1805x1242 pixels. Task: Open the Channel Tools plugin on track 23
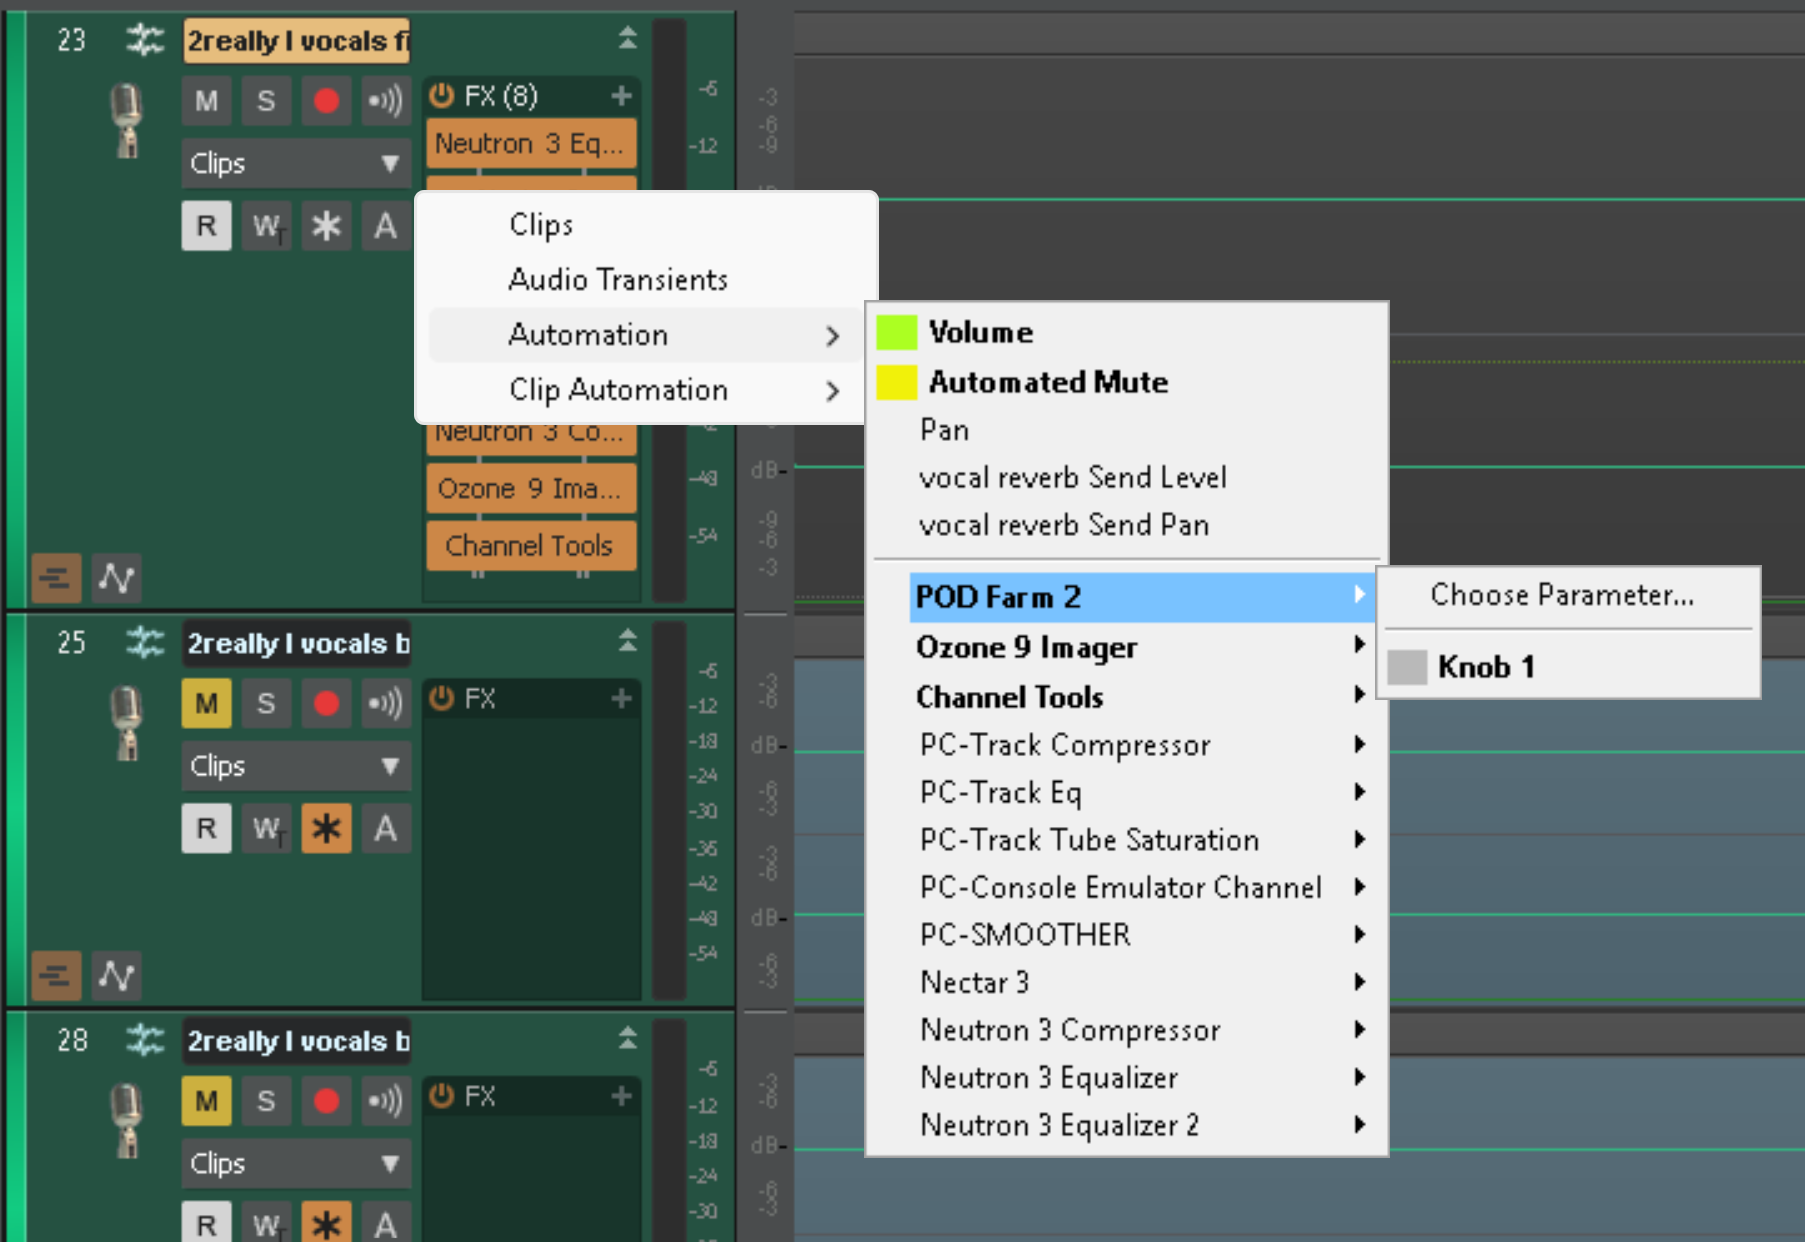pos(531,546)
